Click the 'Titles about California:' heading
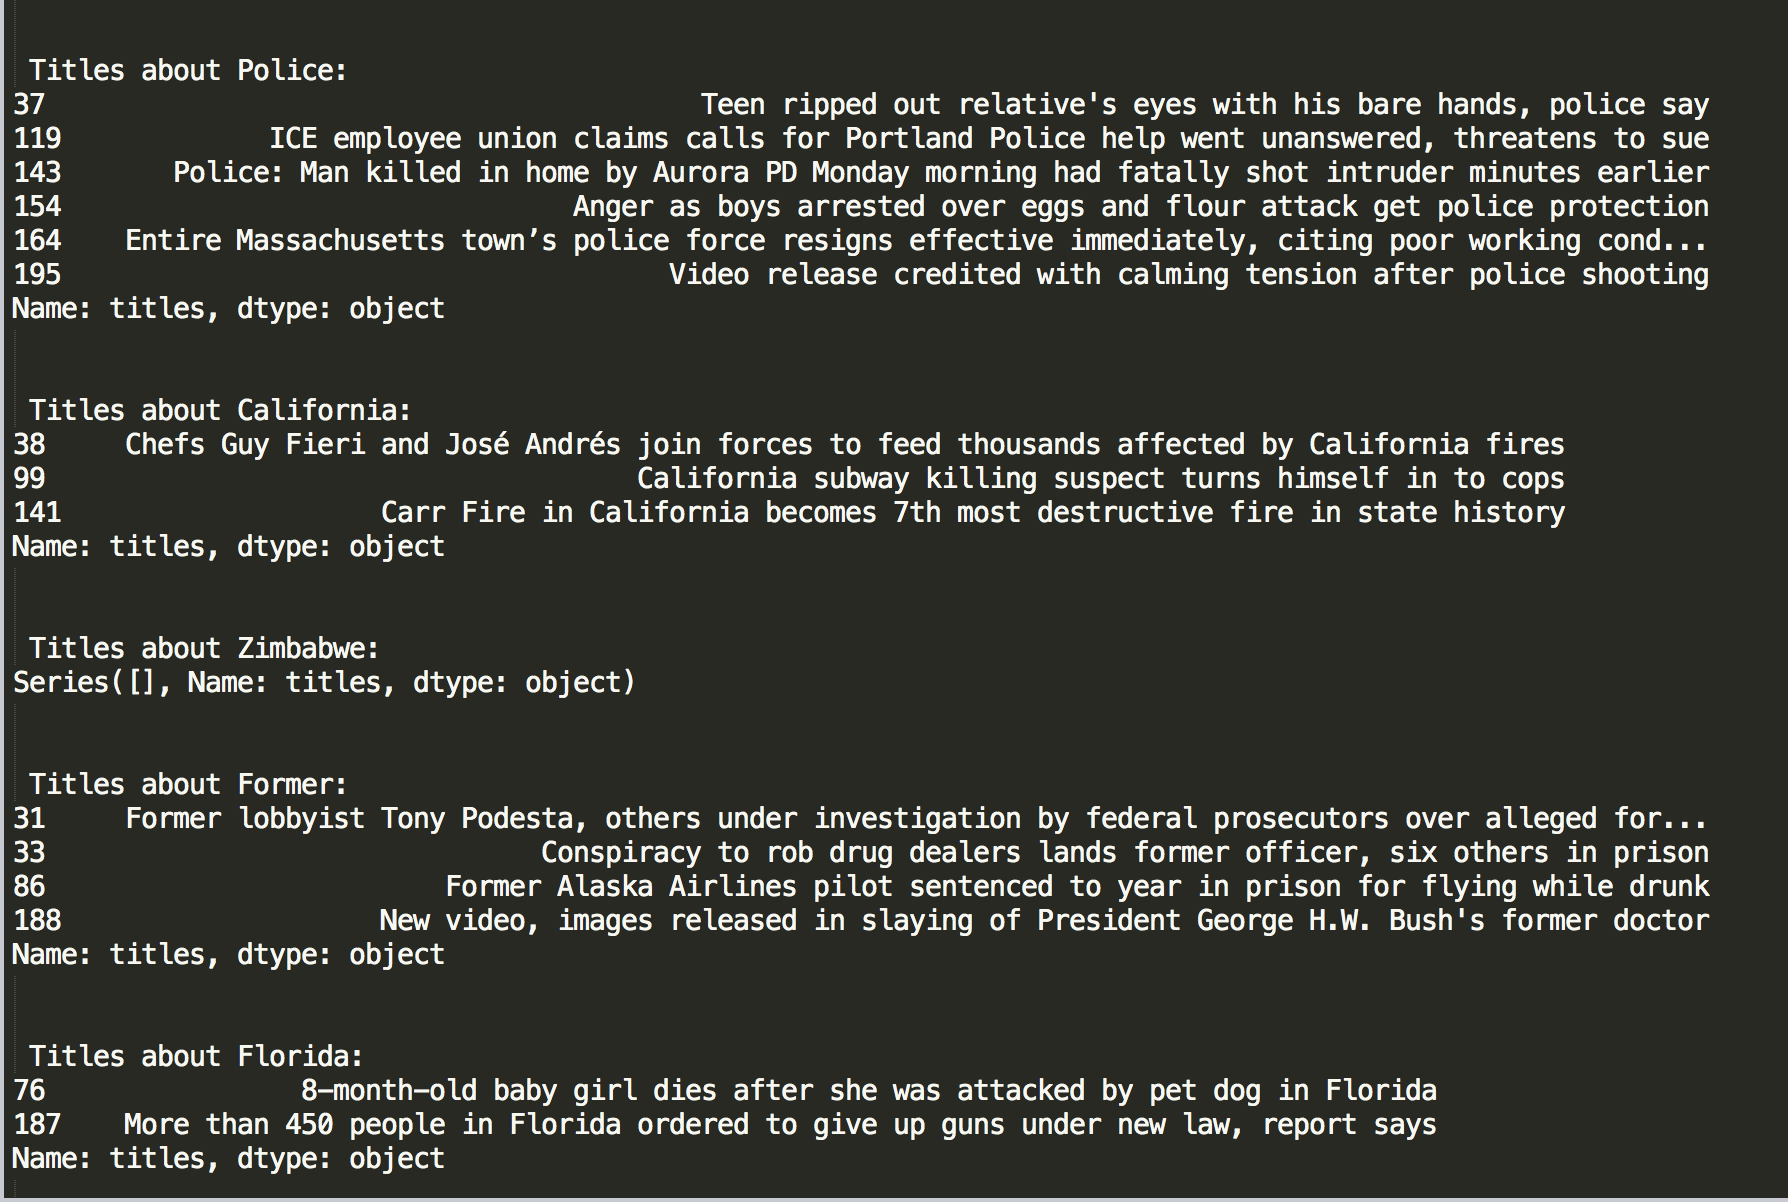 220,411
